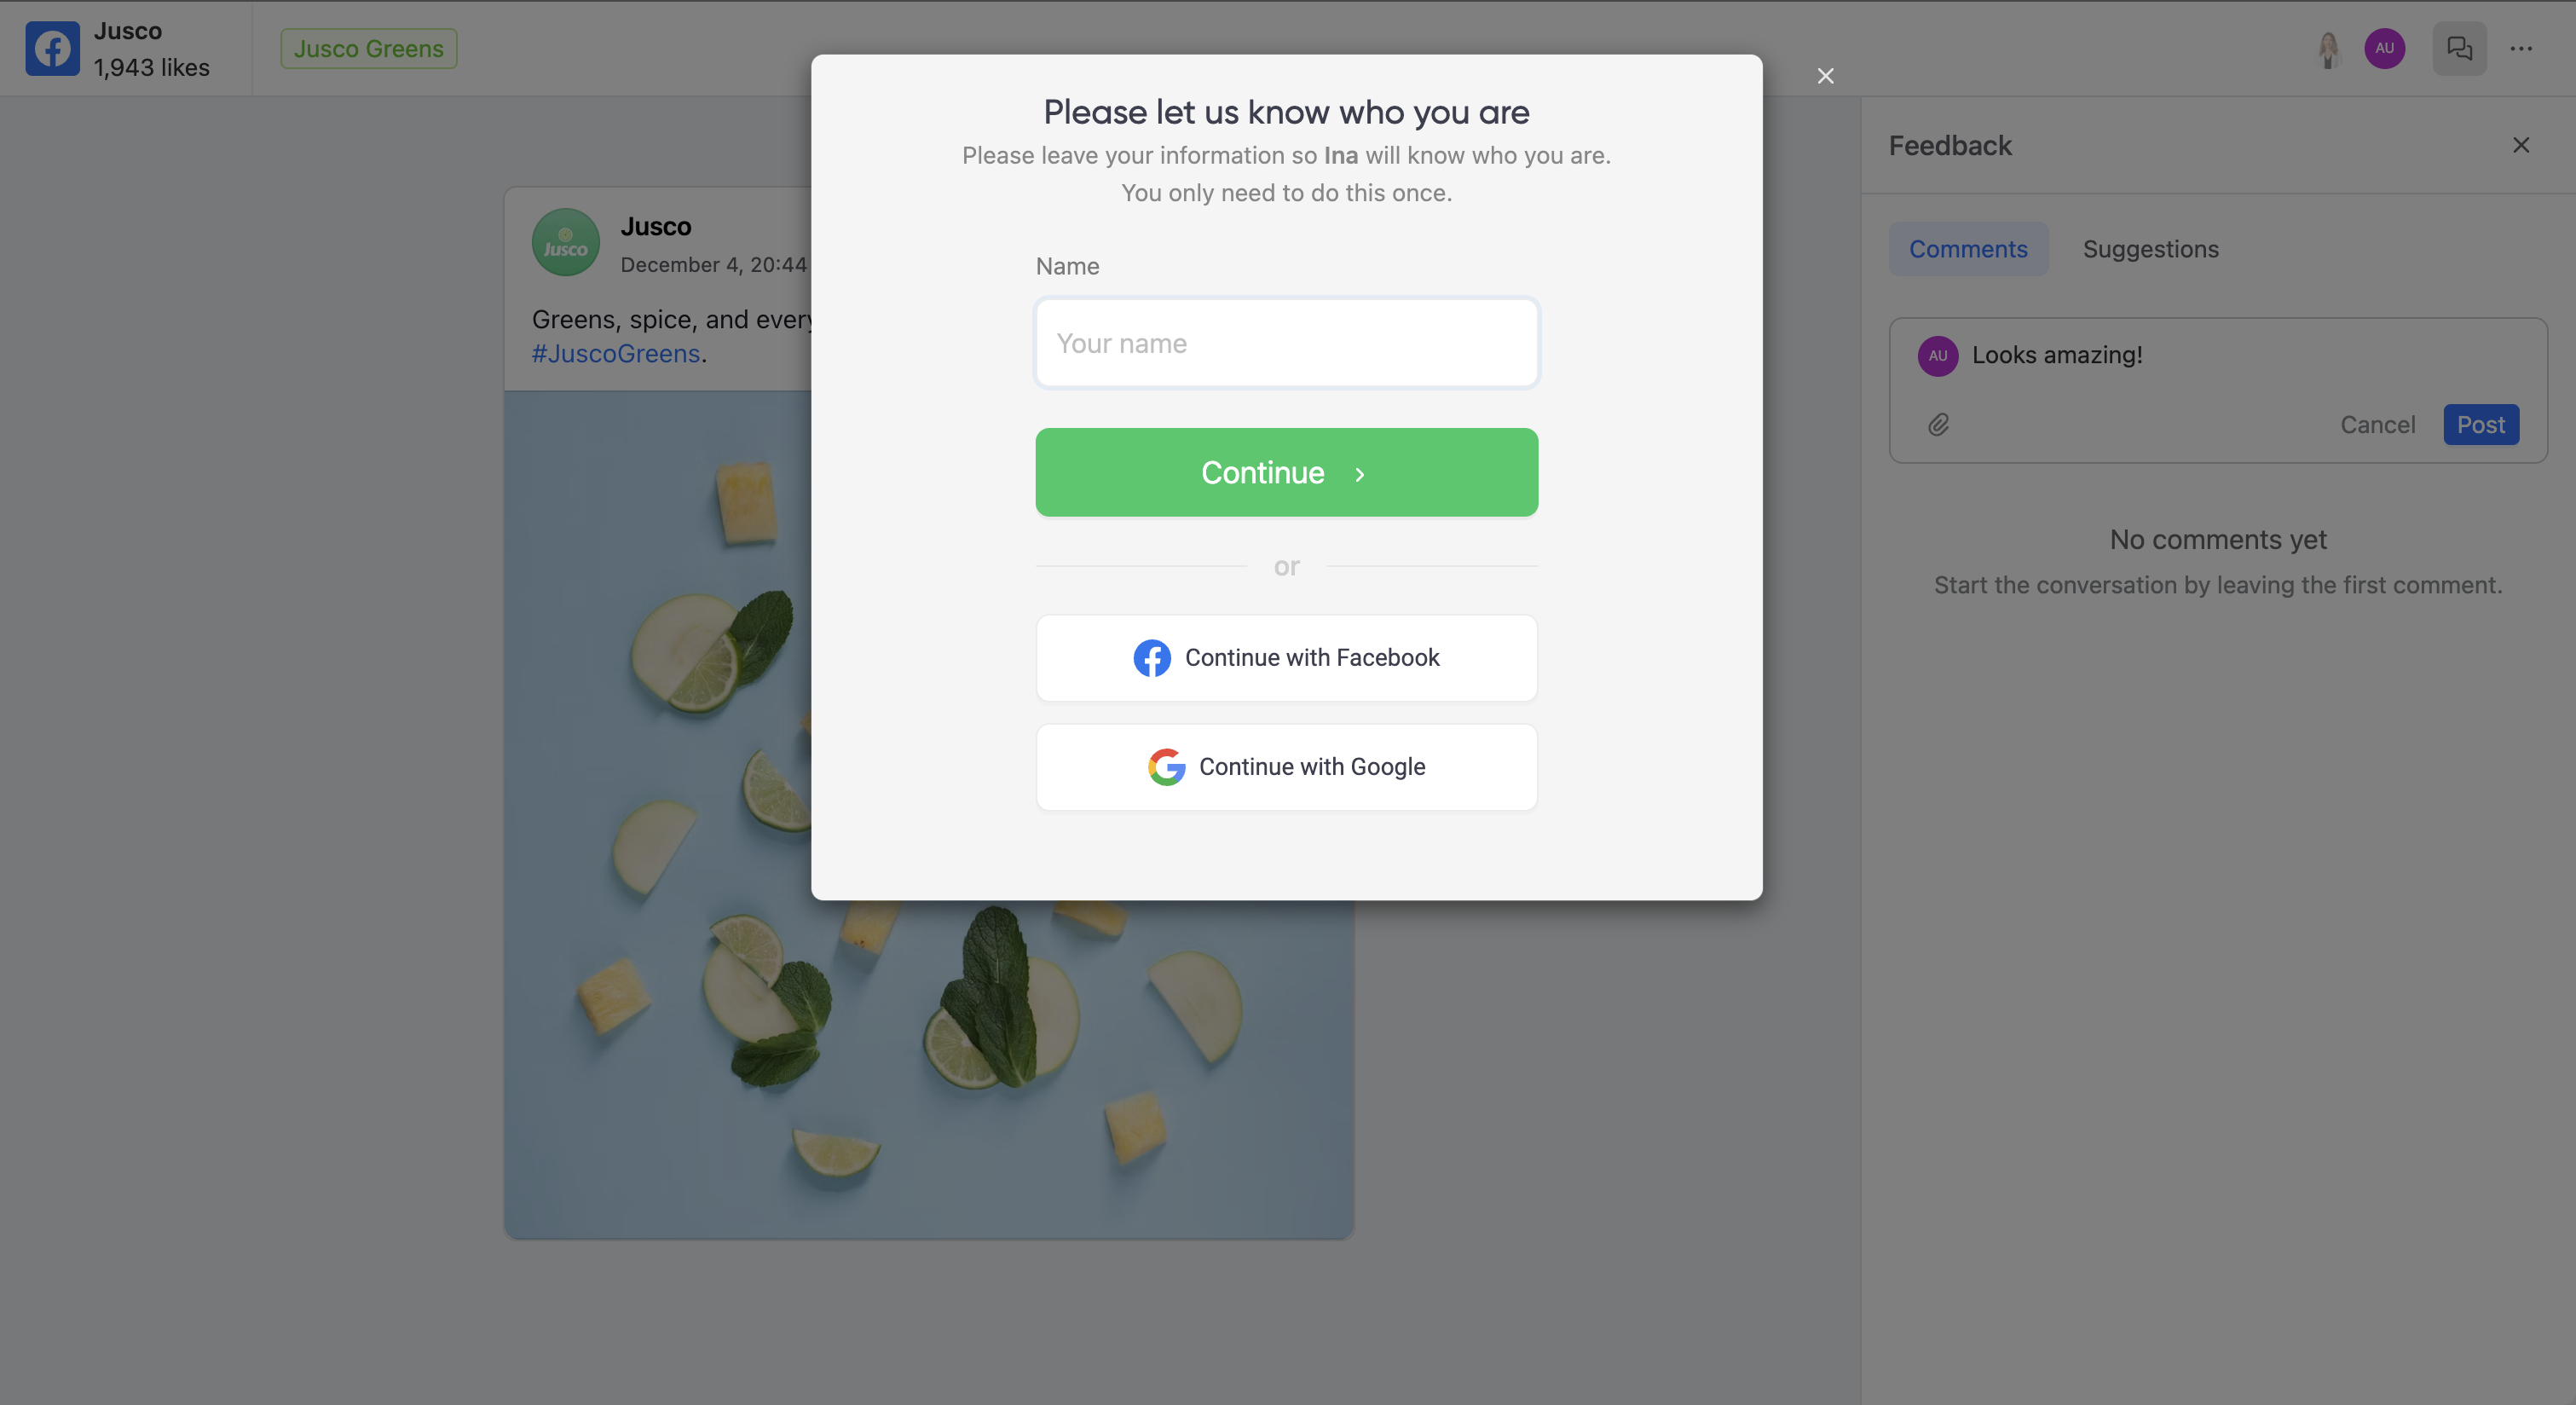Click the Jusco profile logo on post
This screenshot has height=1405, width=2576.
(565, 242)
